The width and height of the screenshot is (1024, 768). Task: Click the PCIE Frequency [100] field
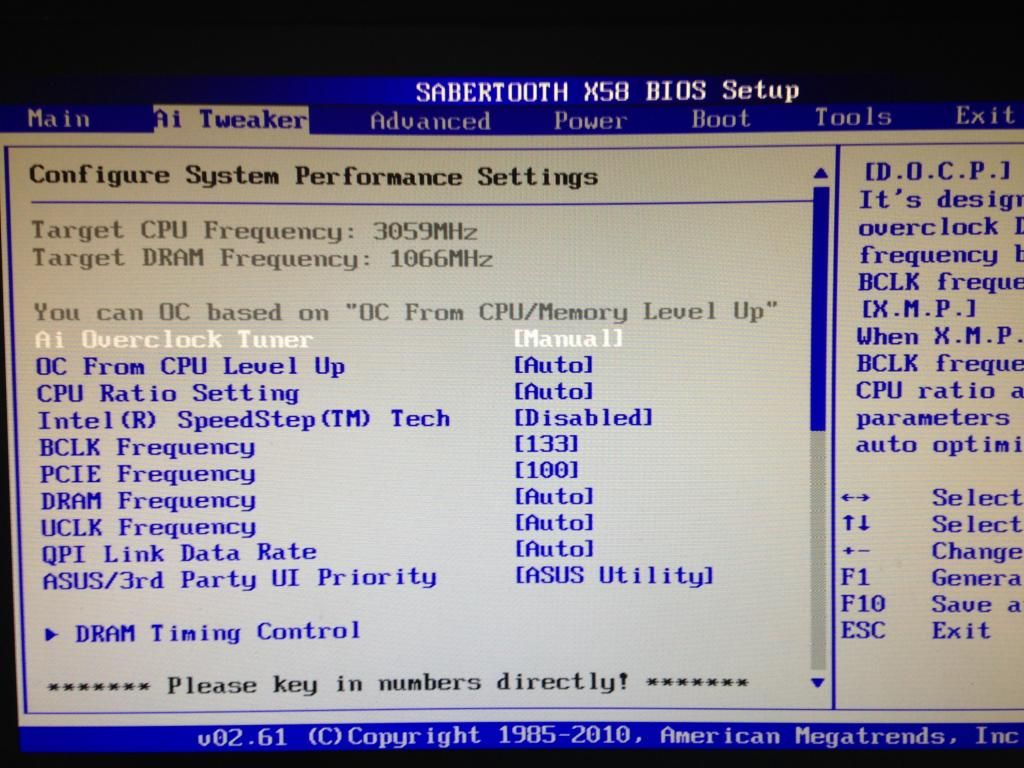coord(547,470)
